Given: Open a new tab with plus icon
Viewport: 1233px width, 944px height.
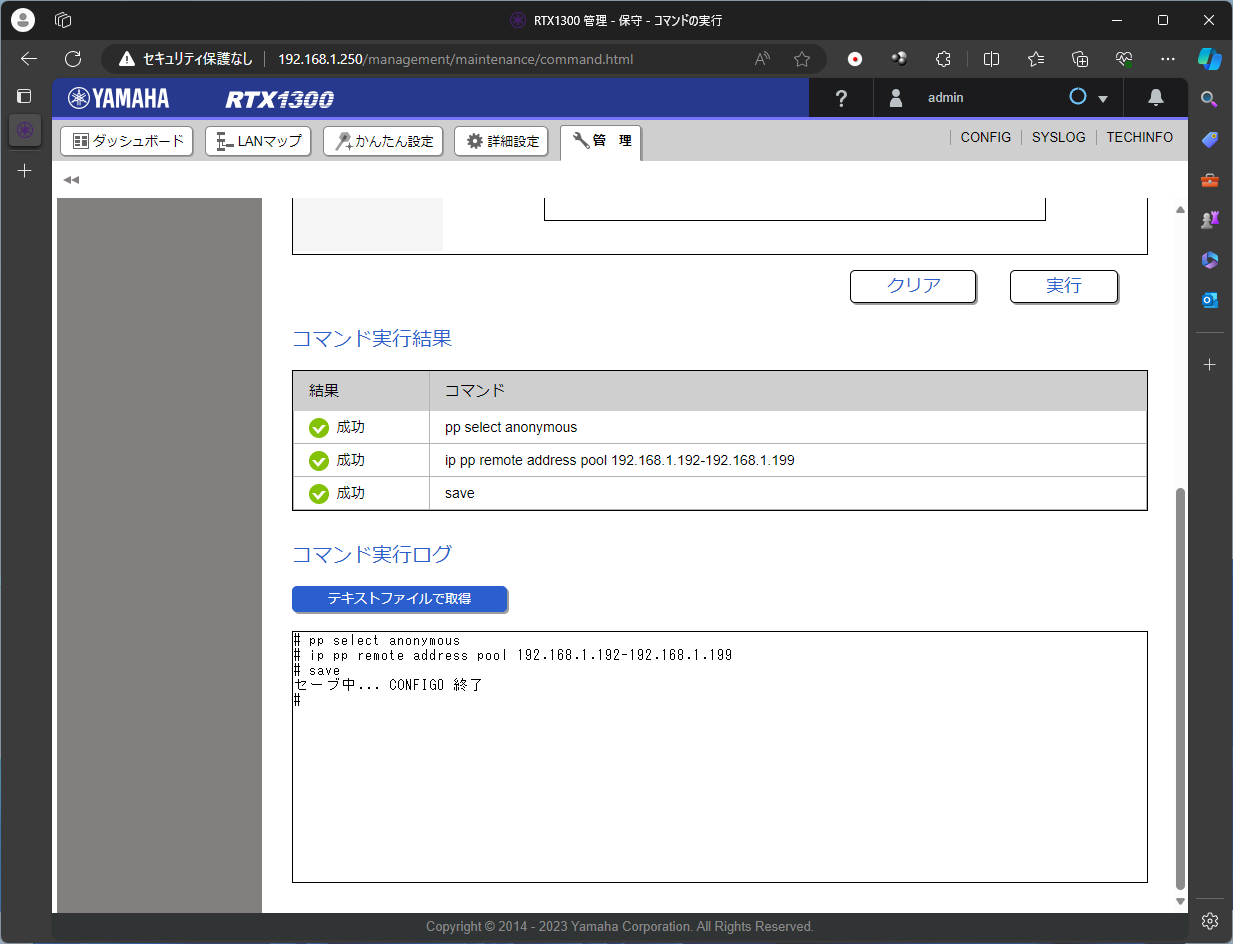Looking at the screenshot, I should pyautogui.click(x=25, y=171).
